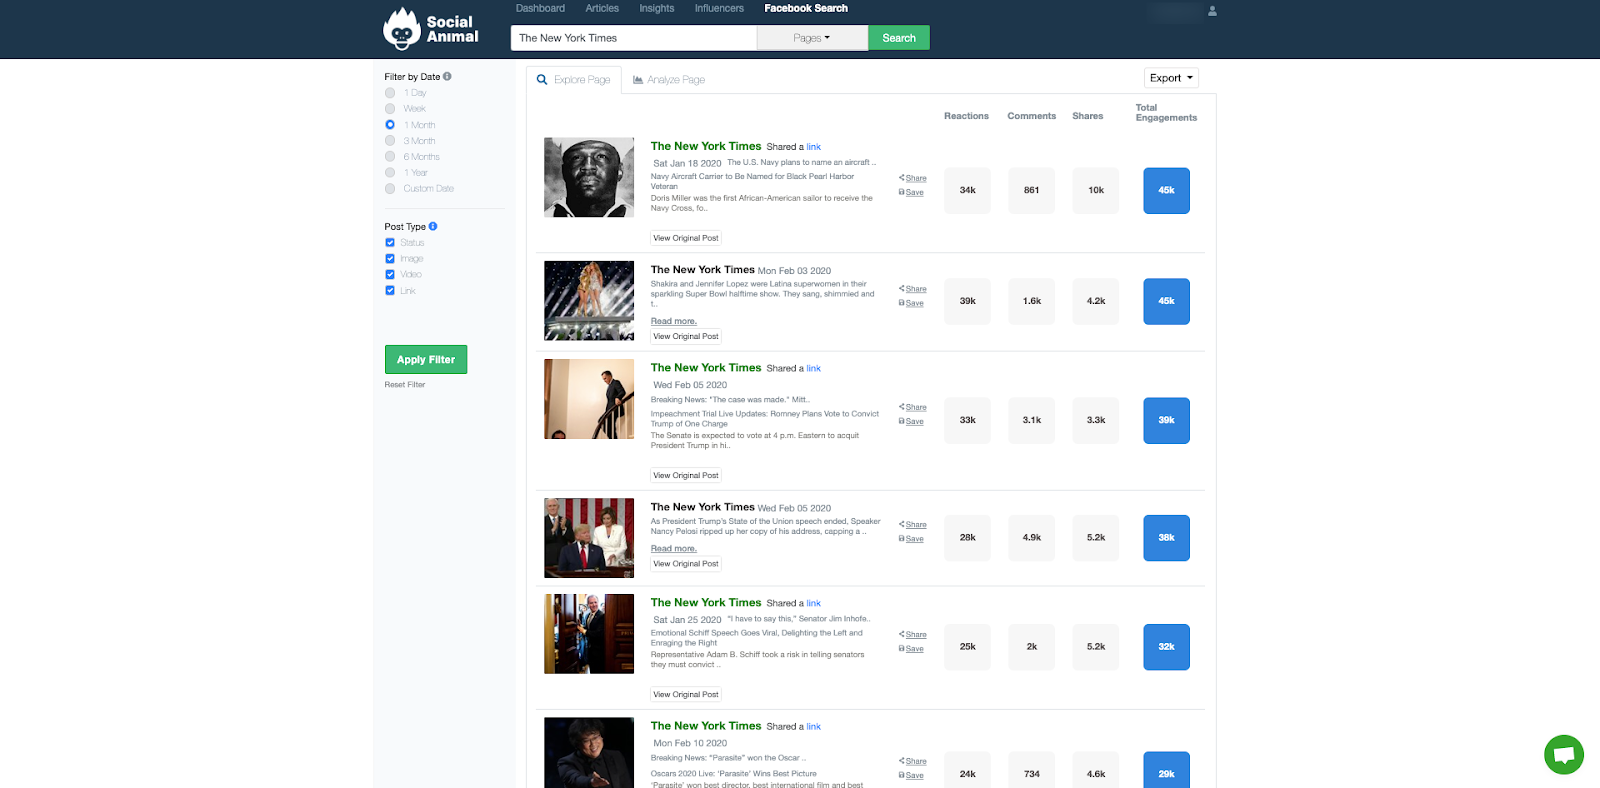The width and height of the screenshot is (1600, 788).
Task: Open Facebook Search menu item
Action: point(806,8)
